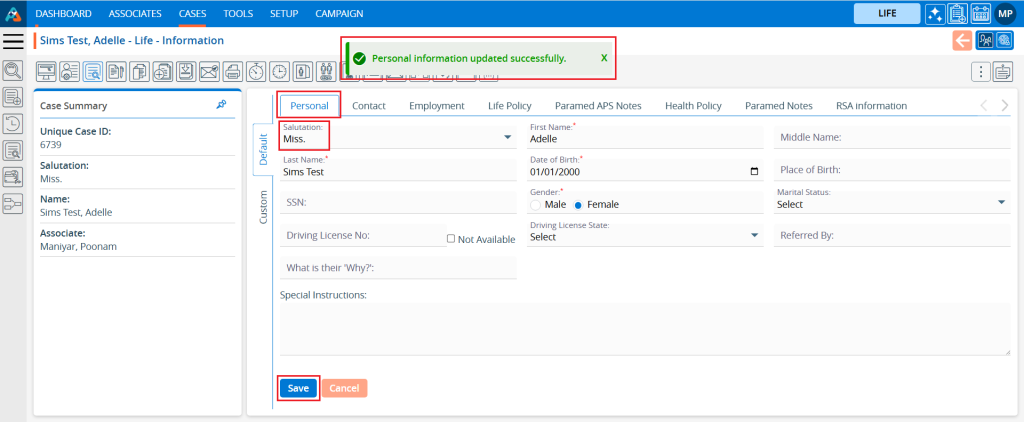Open the Driving License State dropdown
1024x422 pixels.
pyautogui.click(x=755, y=237)
